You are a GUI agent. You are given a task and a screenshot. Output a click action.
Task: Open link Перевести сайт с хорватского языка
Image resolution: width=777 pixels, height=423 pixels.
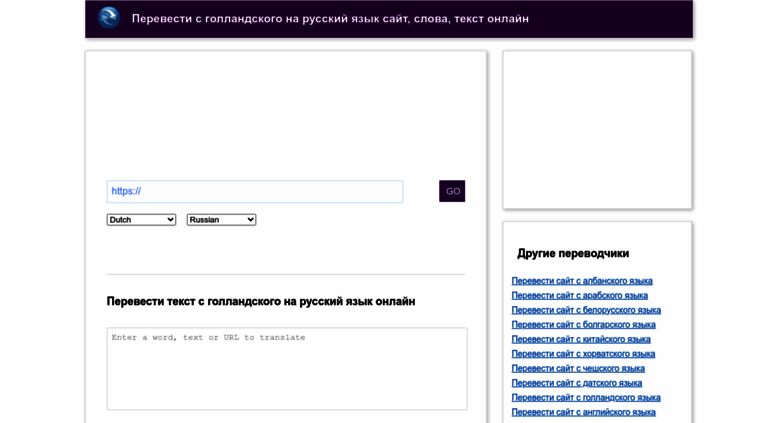[x=583, y=354]
